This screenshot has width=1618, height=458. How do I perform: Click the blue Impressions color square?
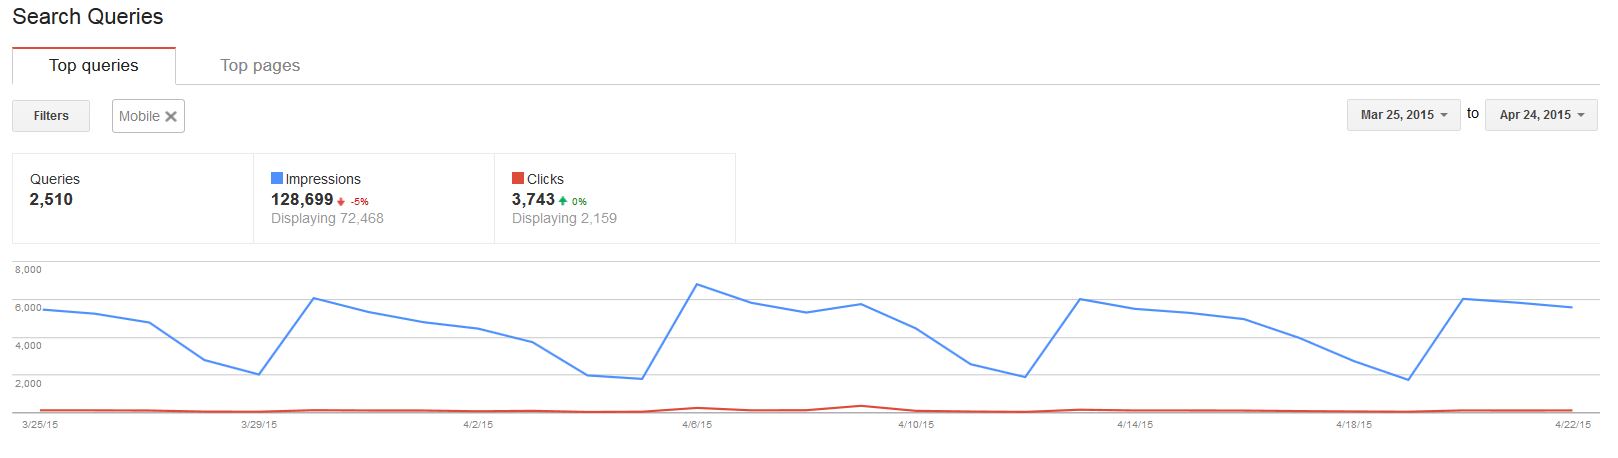277,178
